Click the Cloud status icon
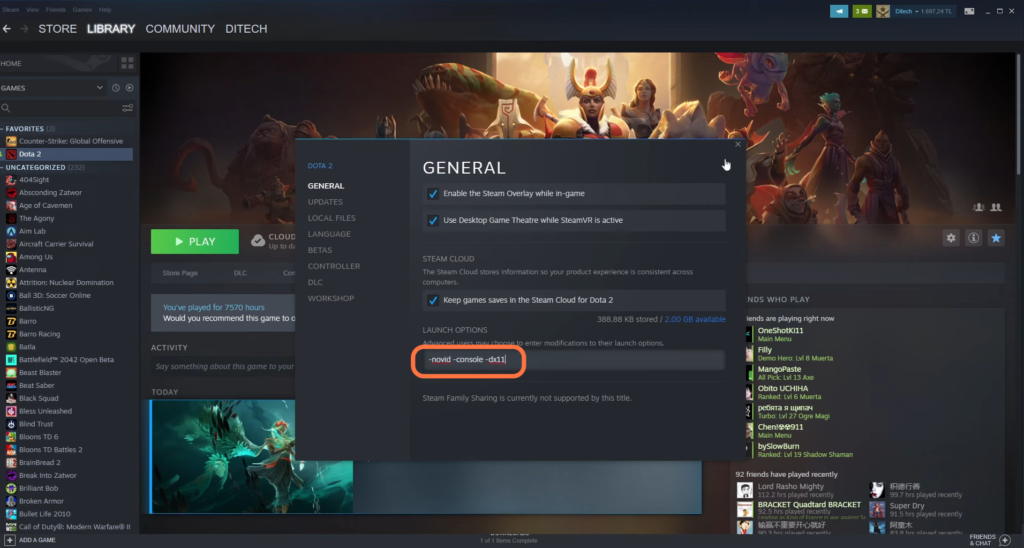This screenshot has width=1024, height=548. pos(258,241)
